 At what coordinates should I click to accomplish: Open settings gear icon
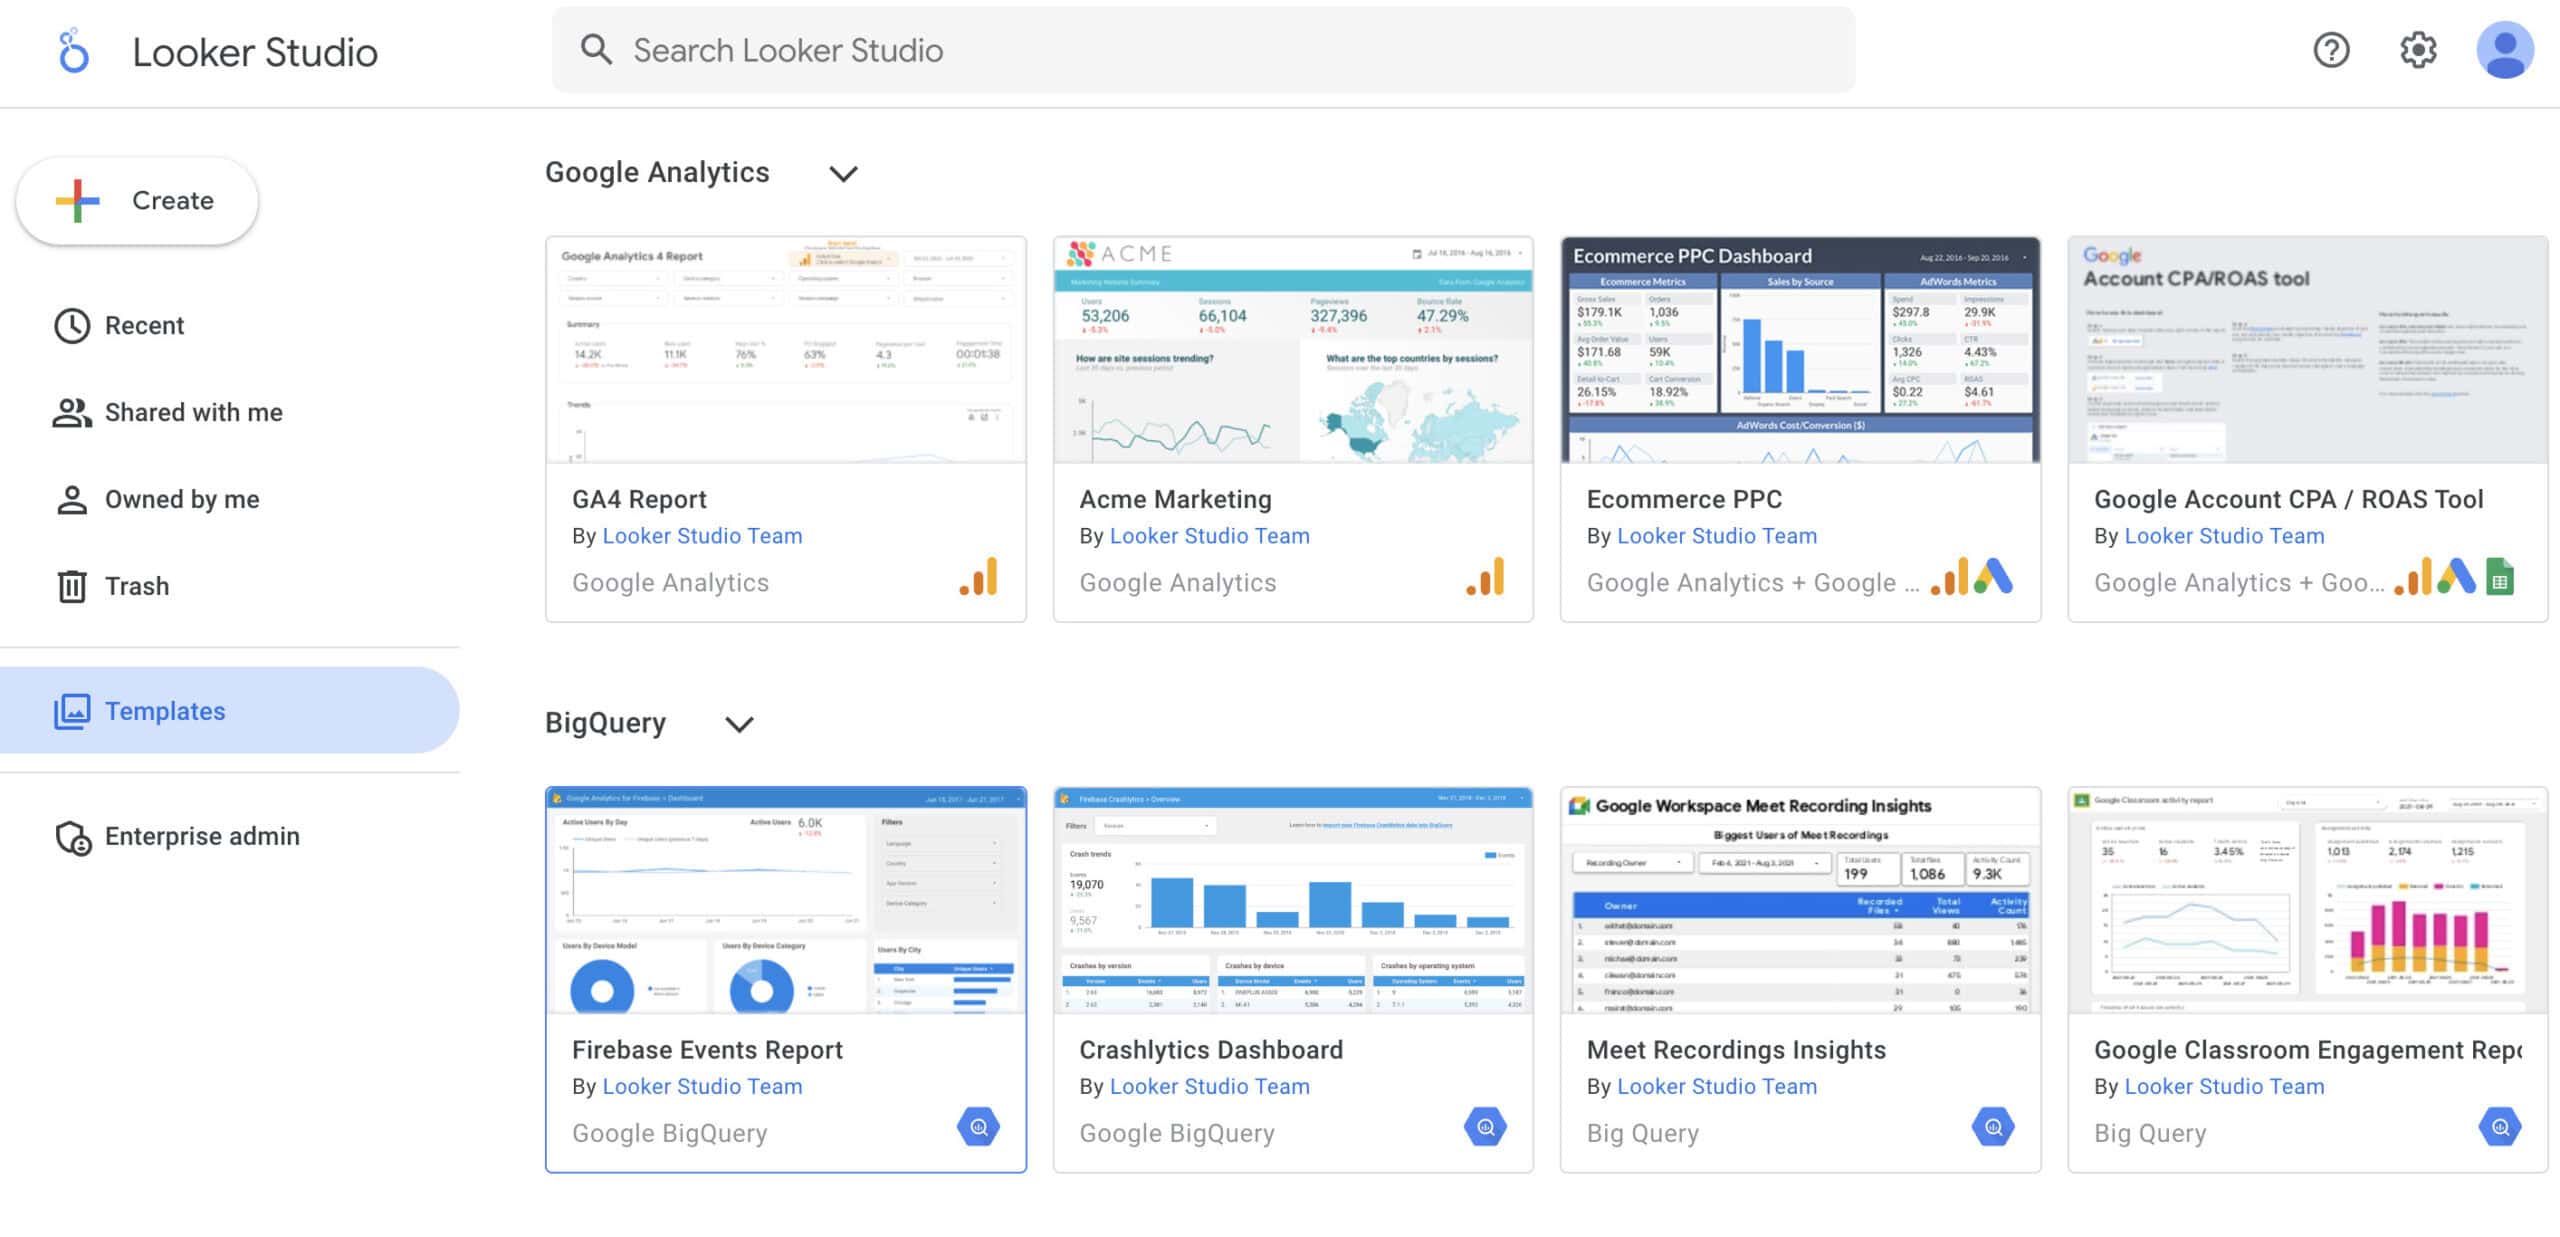point(2418,50)
